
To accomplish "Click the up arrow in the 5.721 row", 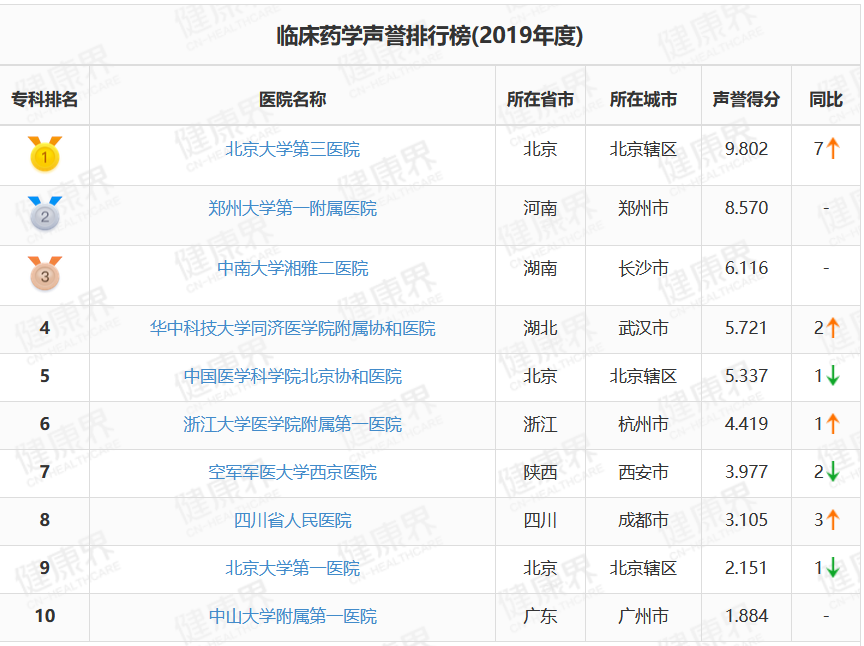I will click(833, 328).
